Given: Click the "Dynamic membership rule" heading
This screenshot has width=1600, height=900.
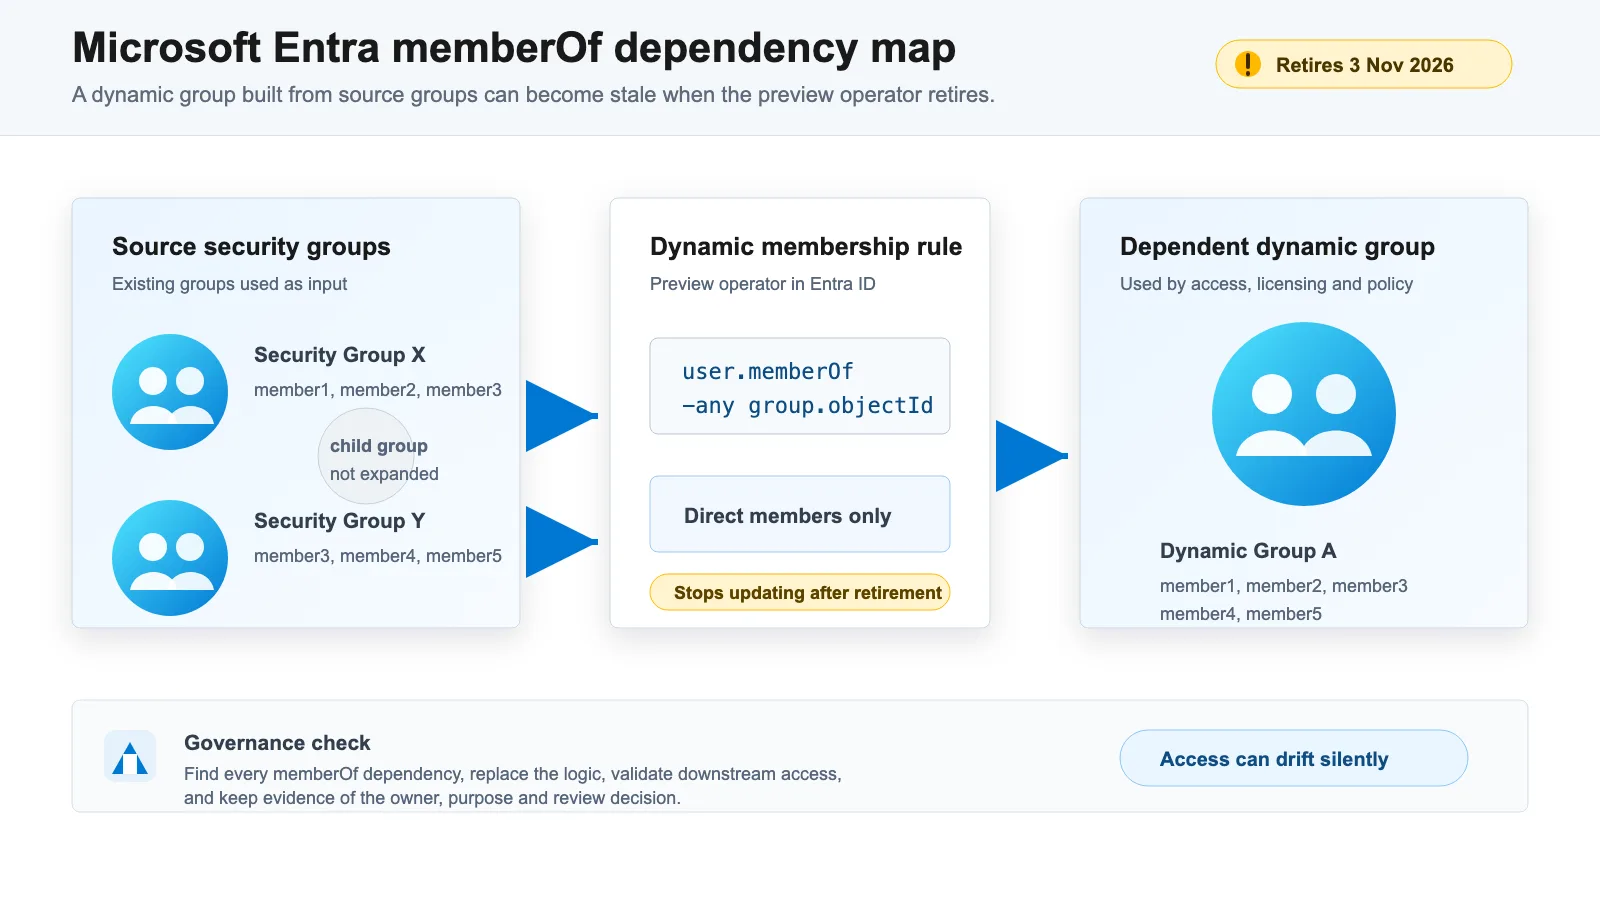Looking at the screenshot, I should tap(806, 247).
